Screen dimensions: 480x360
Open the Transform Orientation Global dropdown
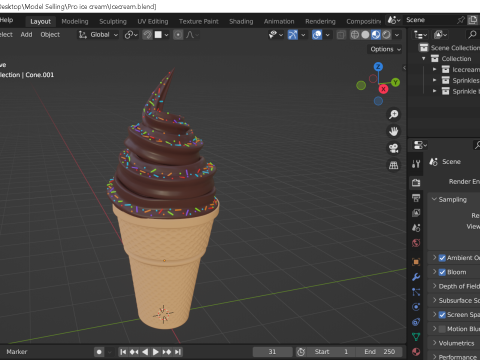pos(98,35)
